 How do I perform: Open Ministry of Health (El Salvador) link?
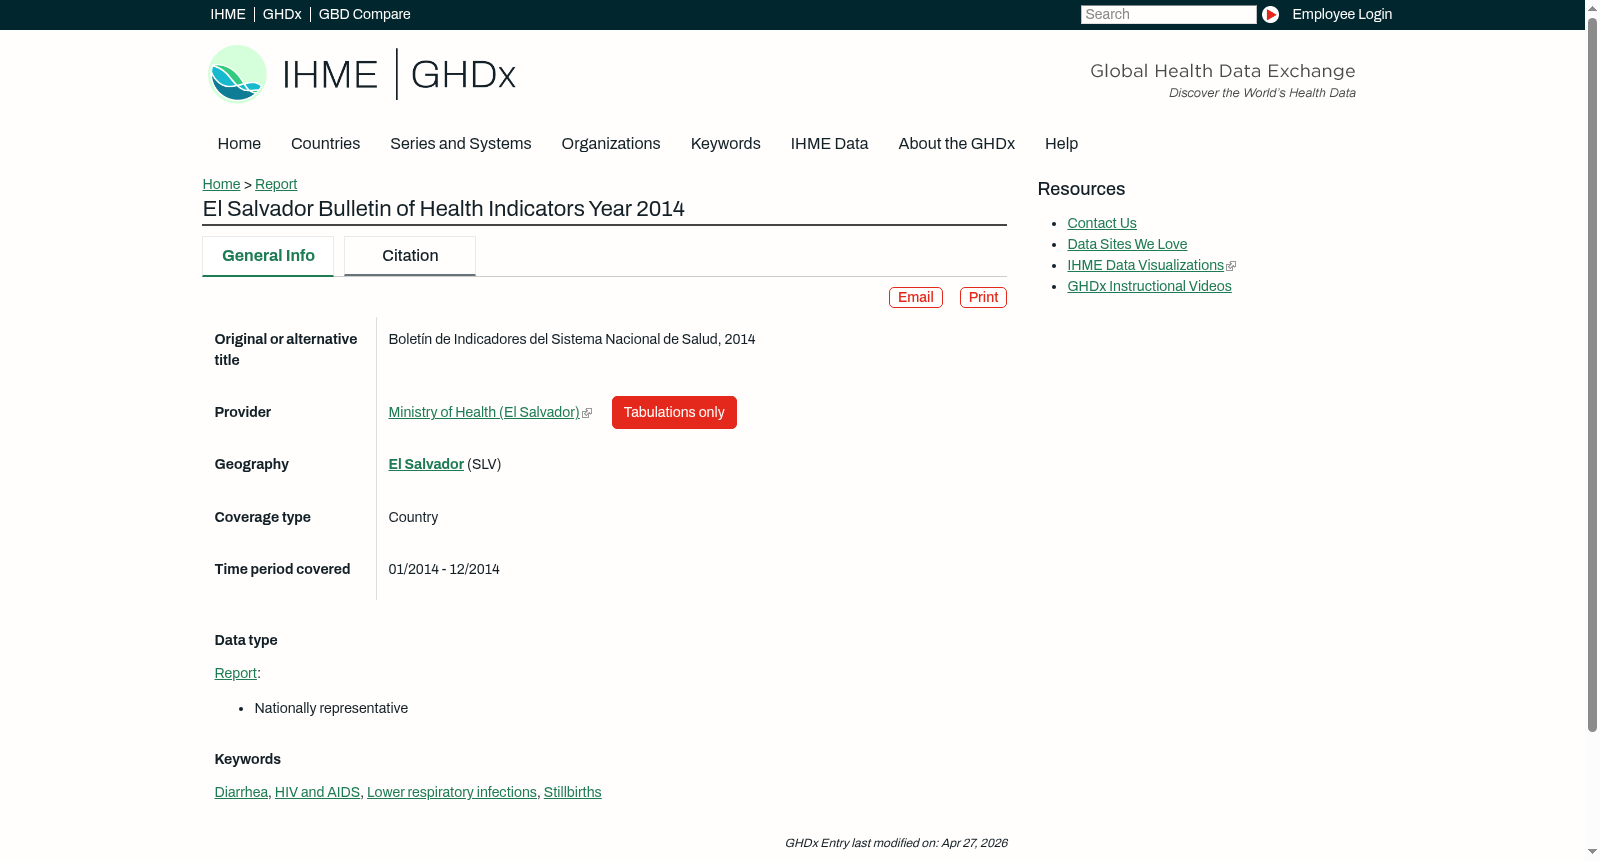tap(484, 412)
